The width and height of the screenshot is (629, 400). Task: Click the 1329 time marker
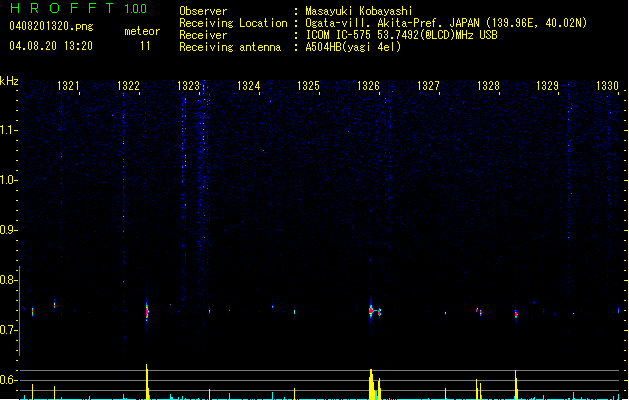548,86
